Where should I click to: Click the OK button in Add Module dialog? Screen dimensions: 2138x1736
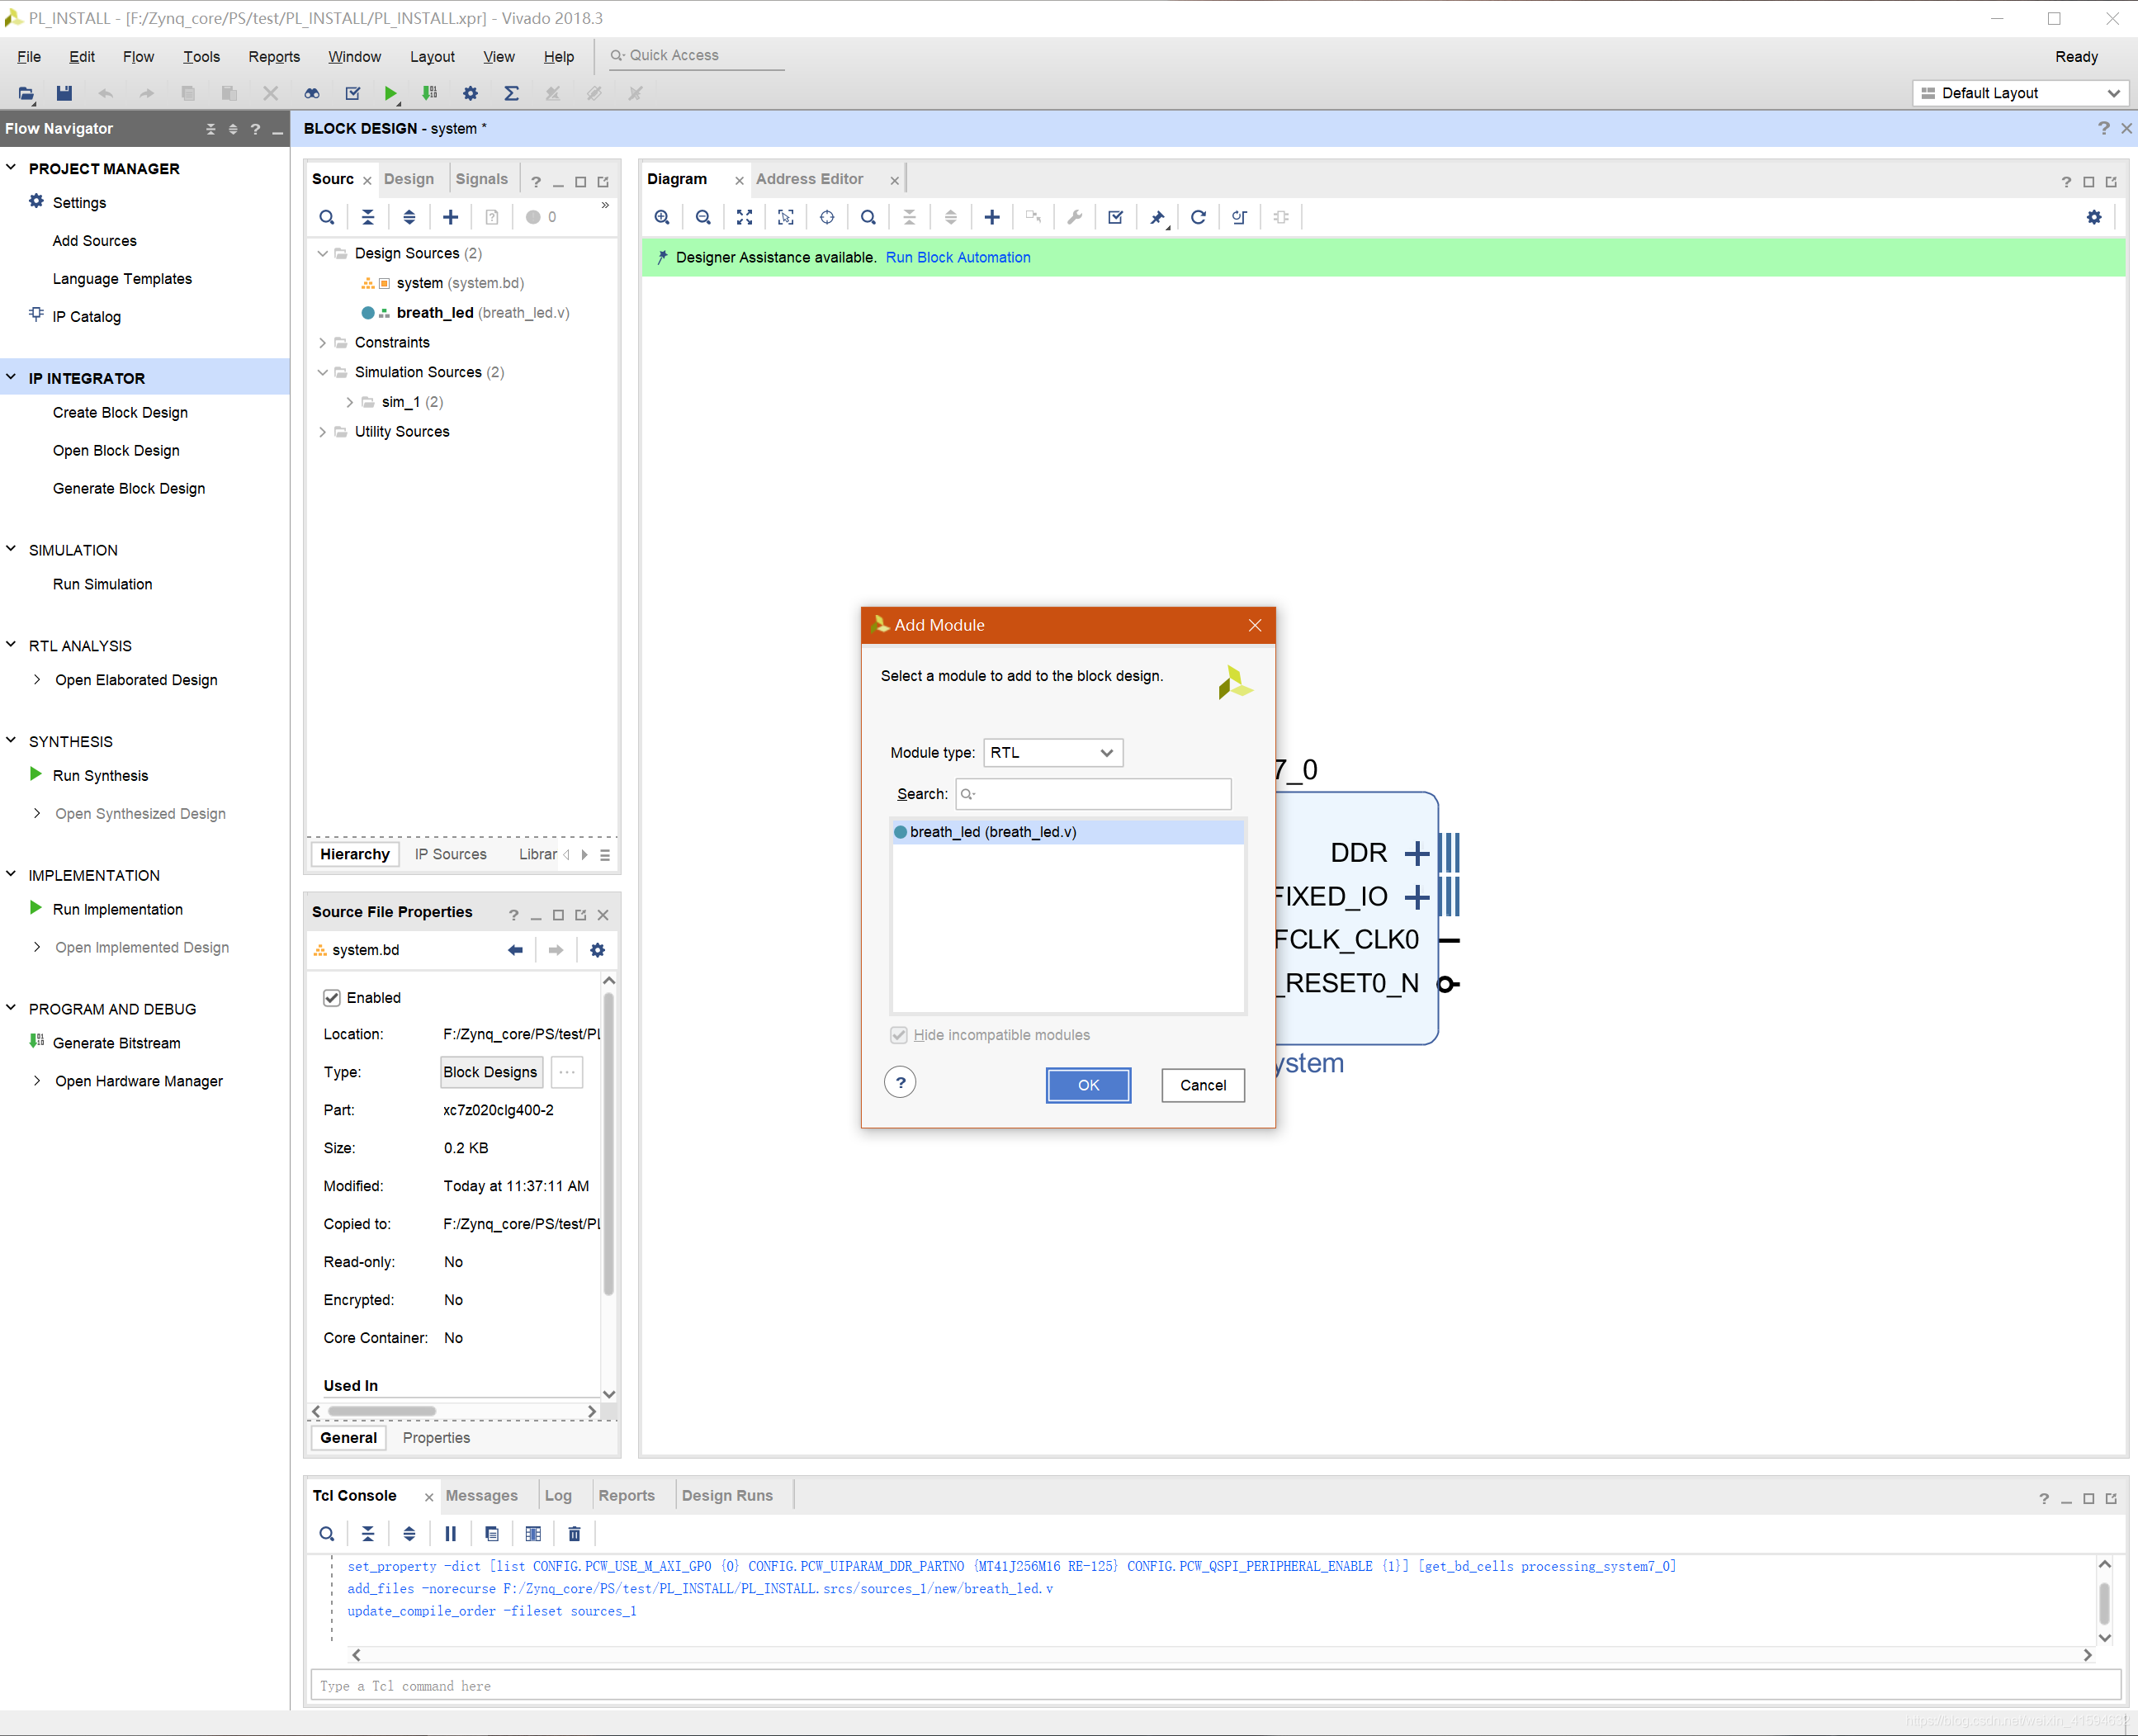[x=1090, y=1082]
